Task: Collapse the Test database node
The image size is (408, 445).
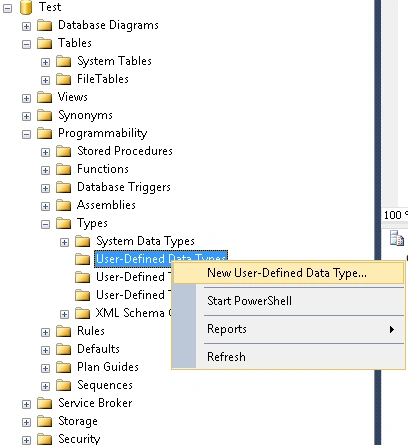Action: [7, 8]
